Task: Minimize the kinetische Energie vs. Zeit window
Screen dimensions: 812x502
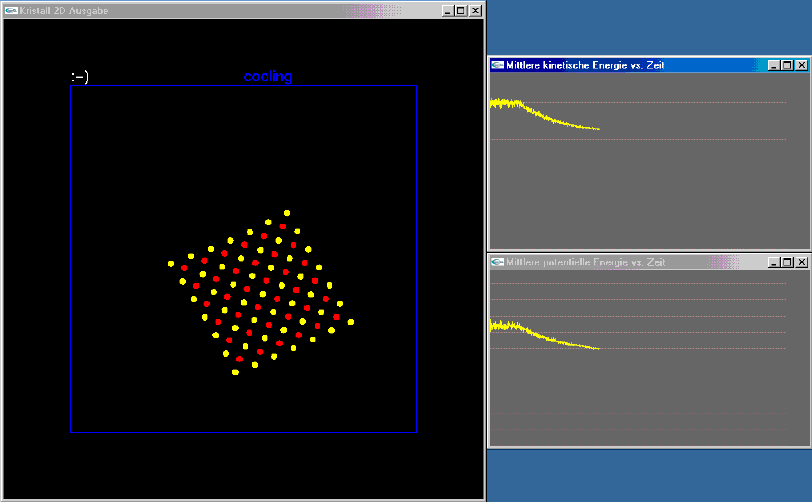Action: click(774, 65)
